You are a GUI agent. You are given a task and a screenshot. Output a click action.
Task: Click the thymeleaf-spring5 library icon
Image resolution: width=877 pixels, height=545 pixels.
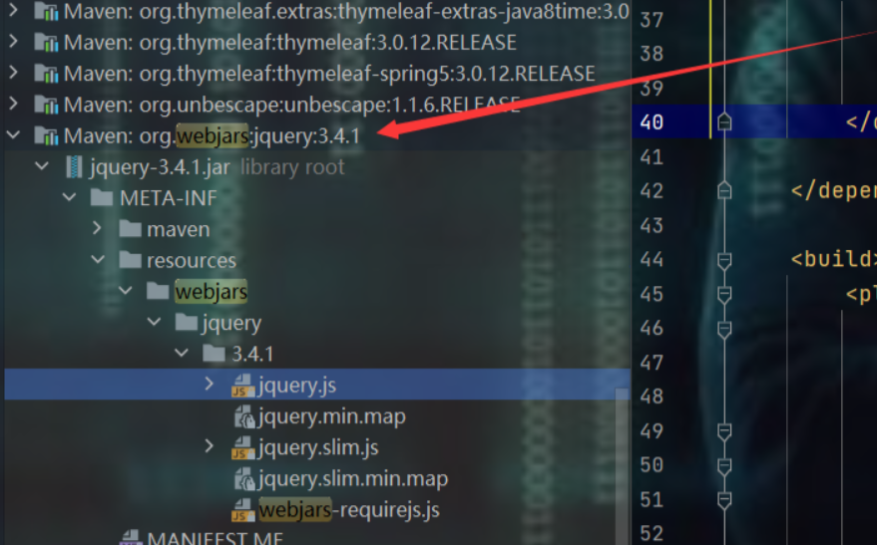[x=46, y=73]
